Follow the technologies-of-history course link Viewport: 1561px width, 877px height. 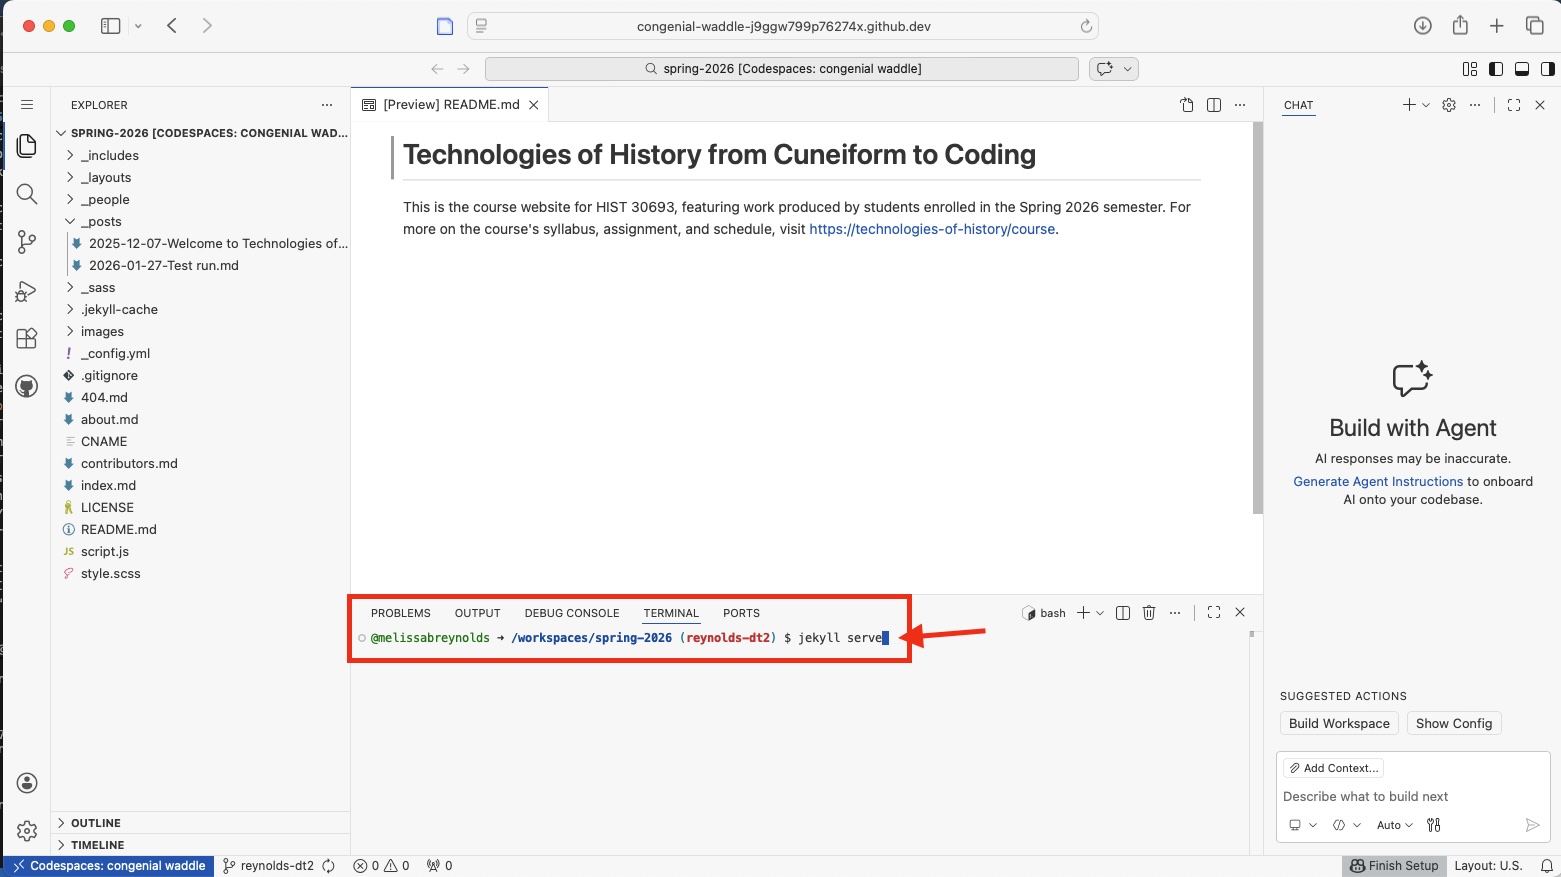(931, 229)
